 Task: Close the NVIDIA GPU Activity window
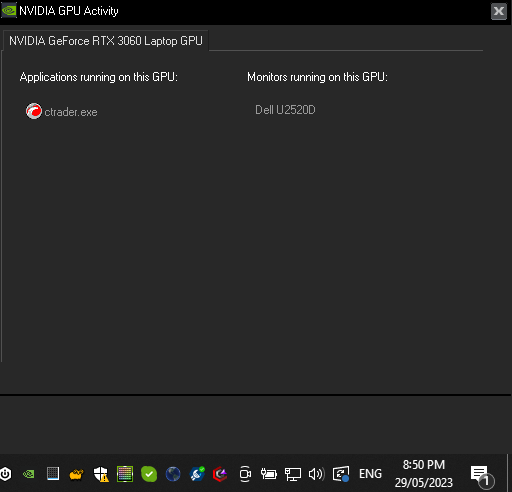499,11
